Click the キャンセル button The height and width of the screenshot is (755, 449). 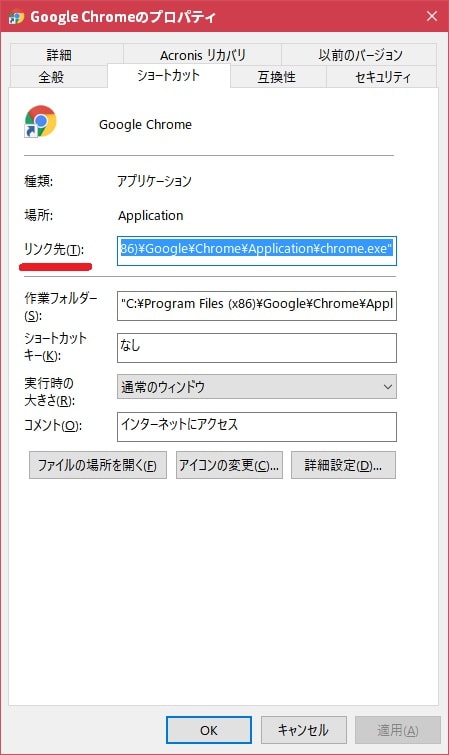pyautogui.click(x=304, y=730)
